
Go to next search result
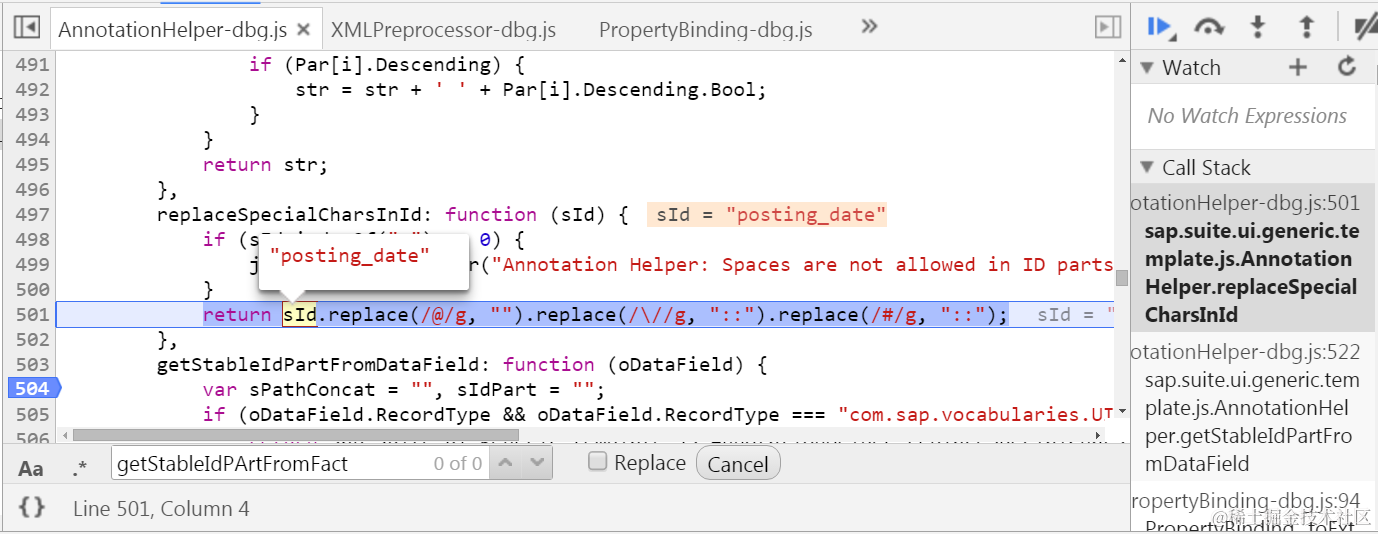pos(538,463)
